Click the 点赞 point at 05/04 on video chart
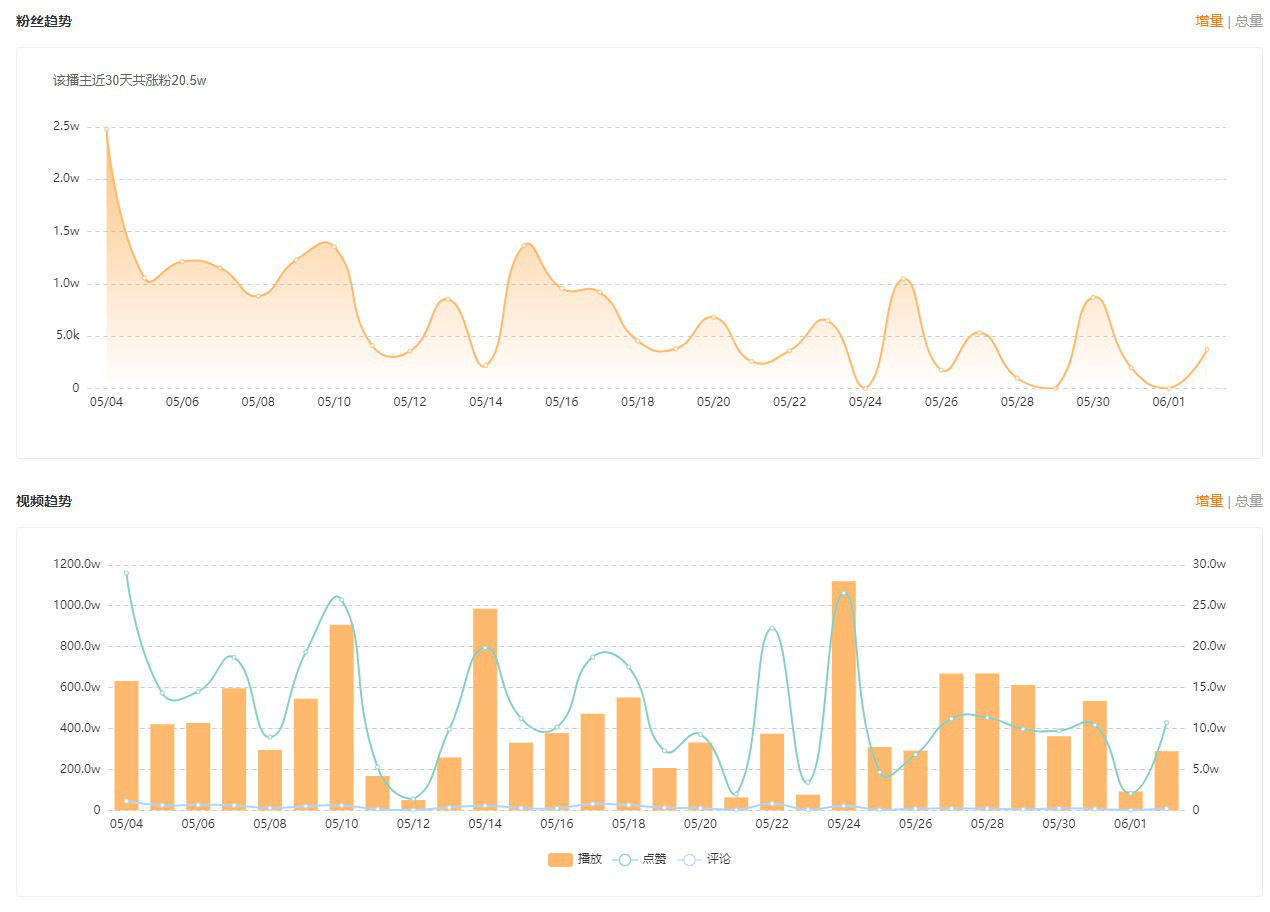This screenshot has height=912, width=1270. click(126, 573)
